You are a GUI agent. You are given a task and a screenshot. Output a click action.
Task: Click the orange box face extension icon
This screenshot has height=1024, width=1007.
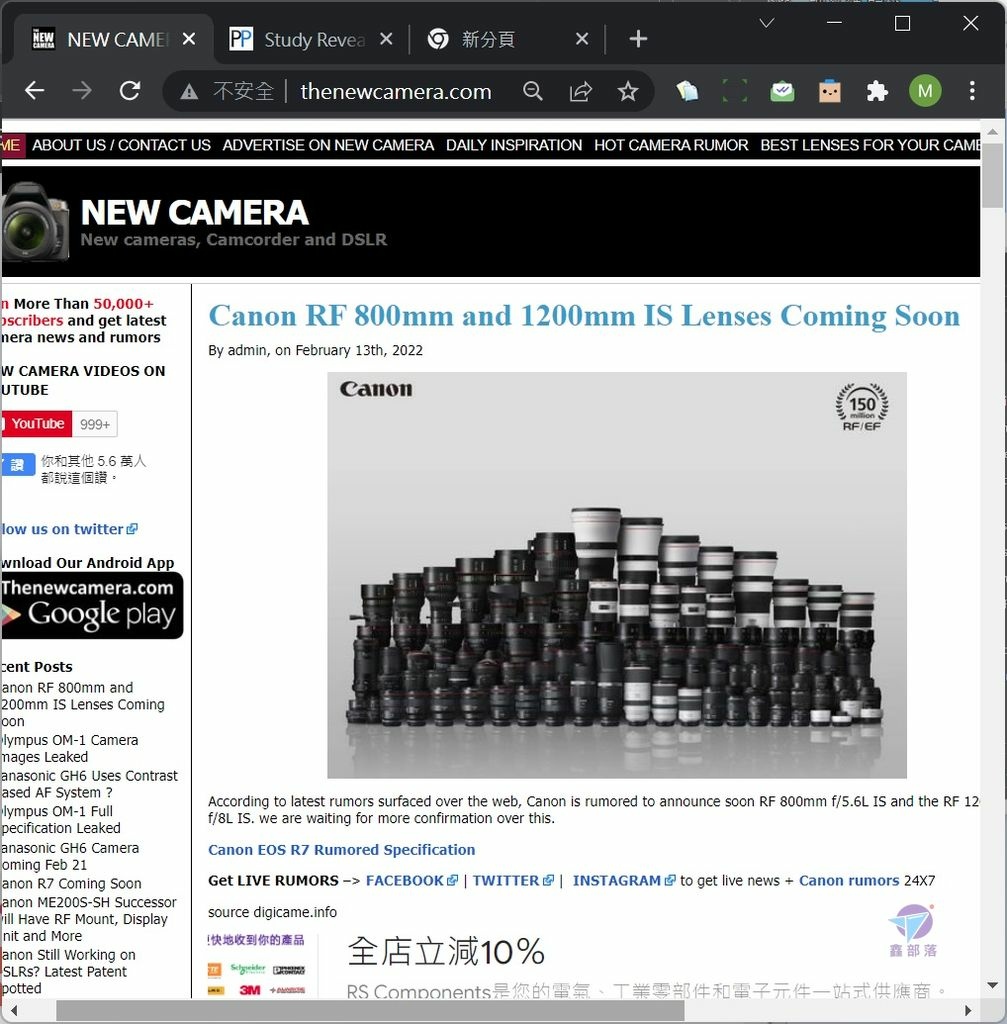[x=829, y=91]
